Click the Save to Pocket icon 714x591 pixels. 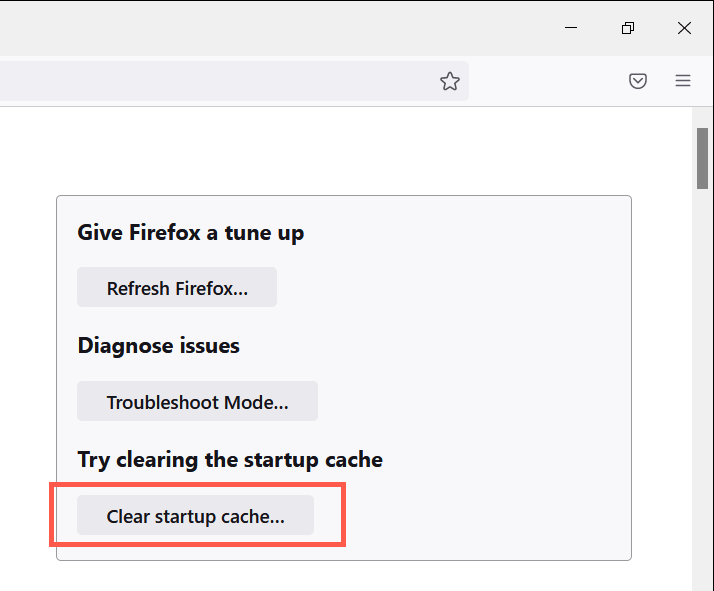[638, 81]
